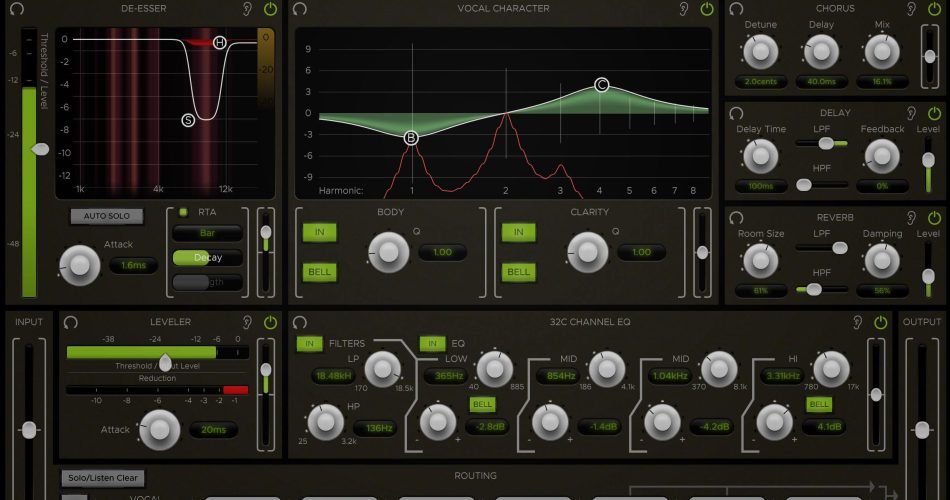Open the HI band BELL shape selector
This screenshot has height=500, width=950.
[x=819, y=404]
